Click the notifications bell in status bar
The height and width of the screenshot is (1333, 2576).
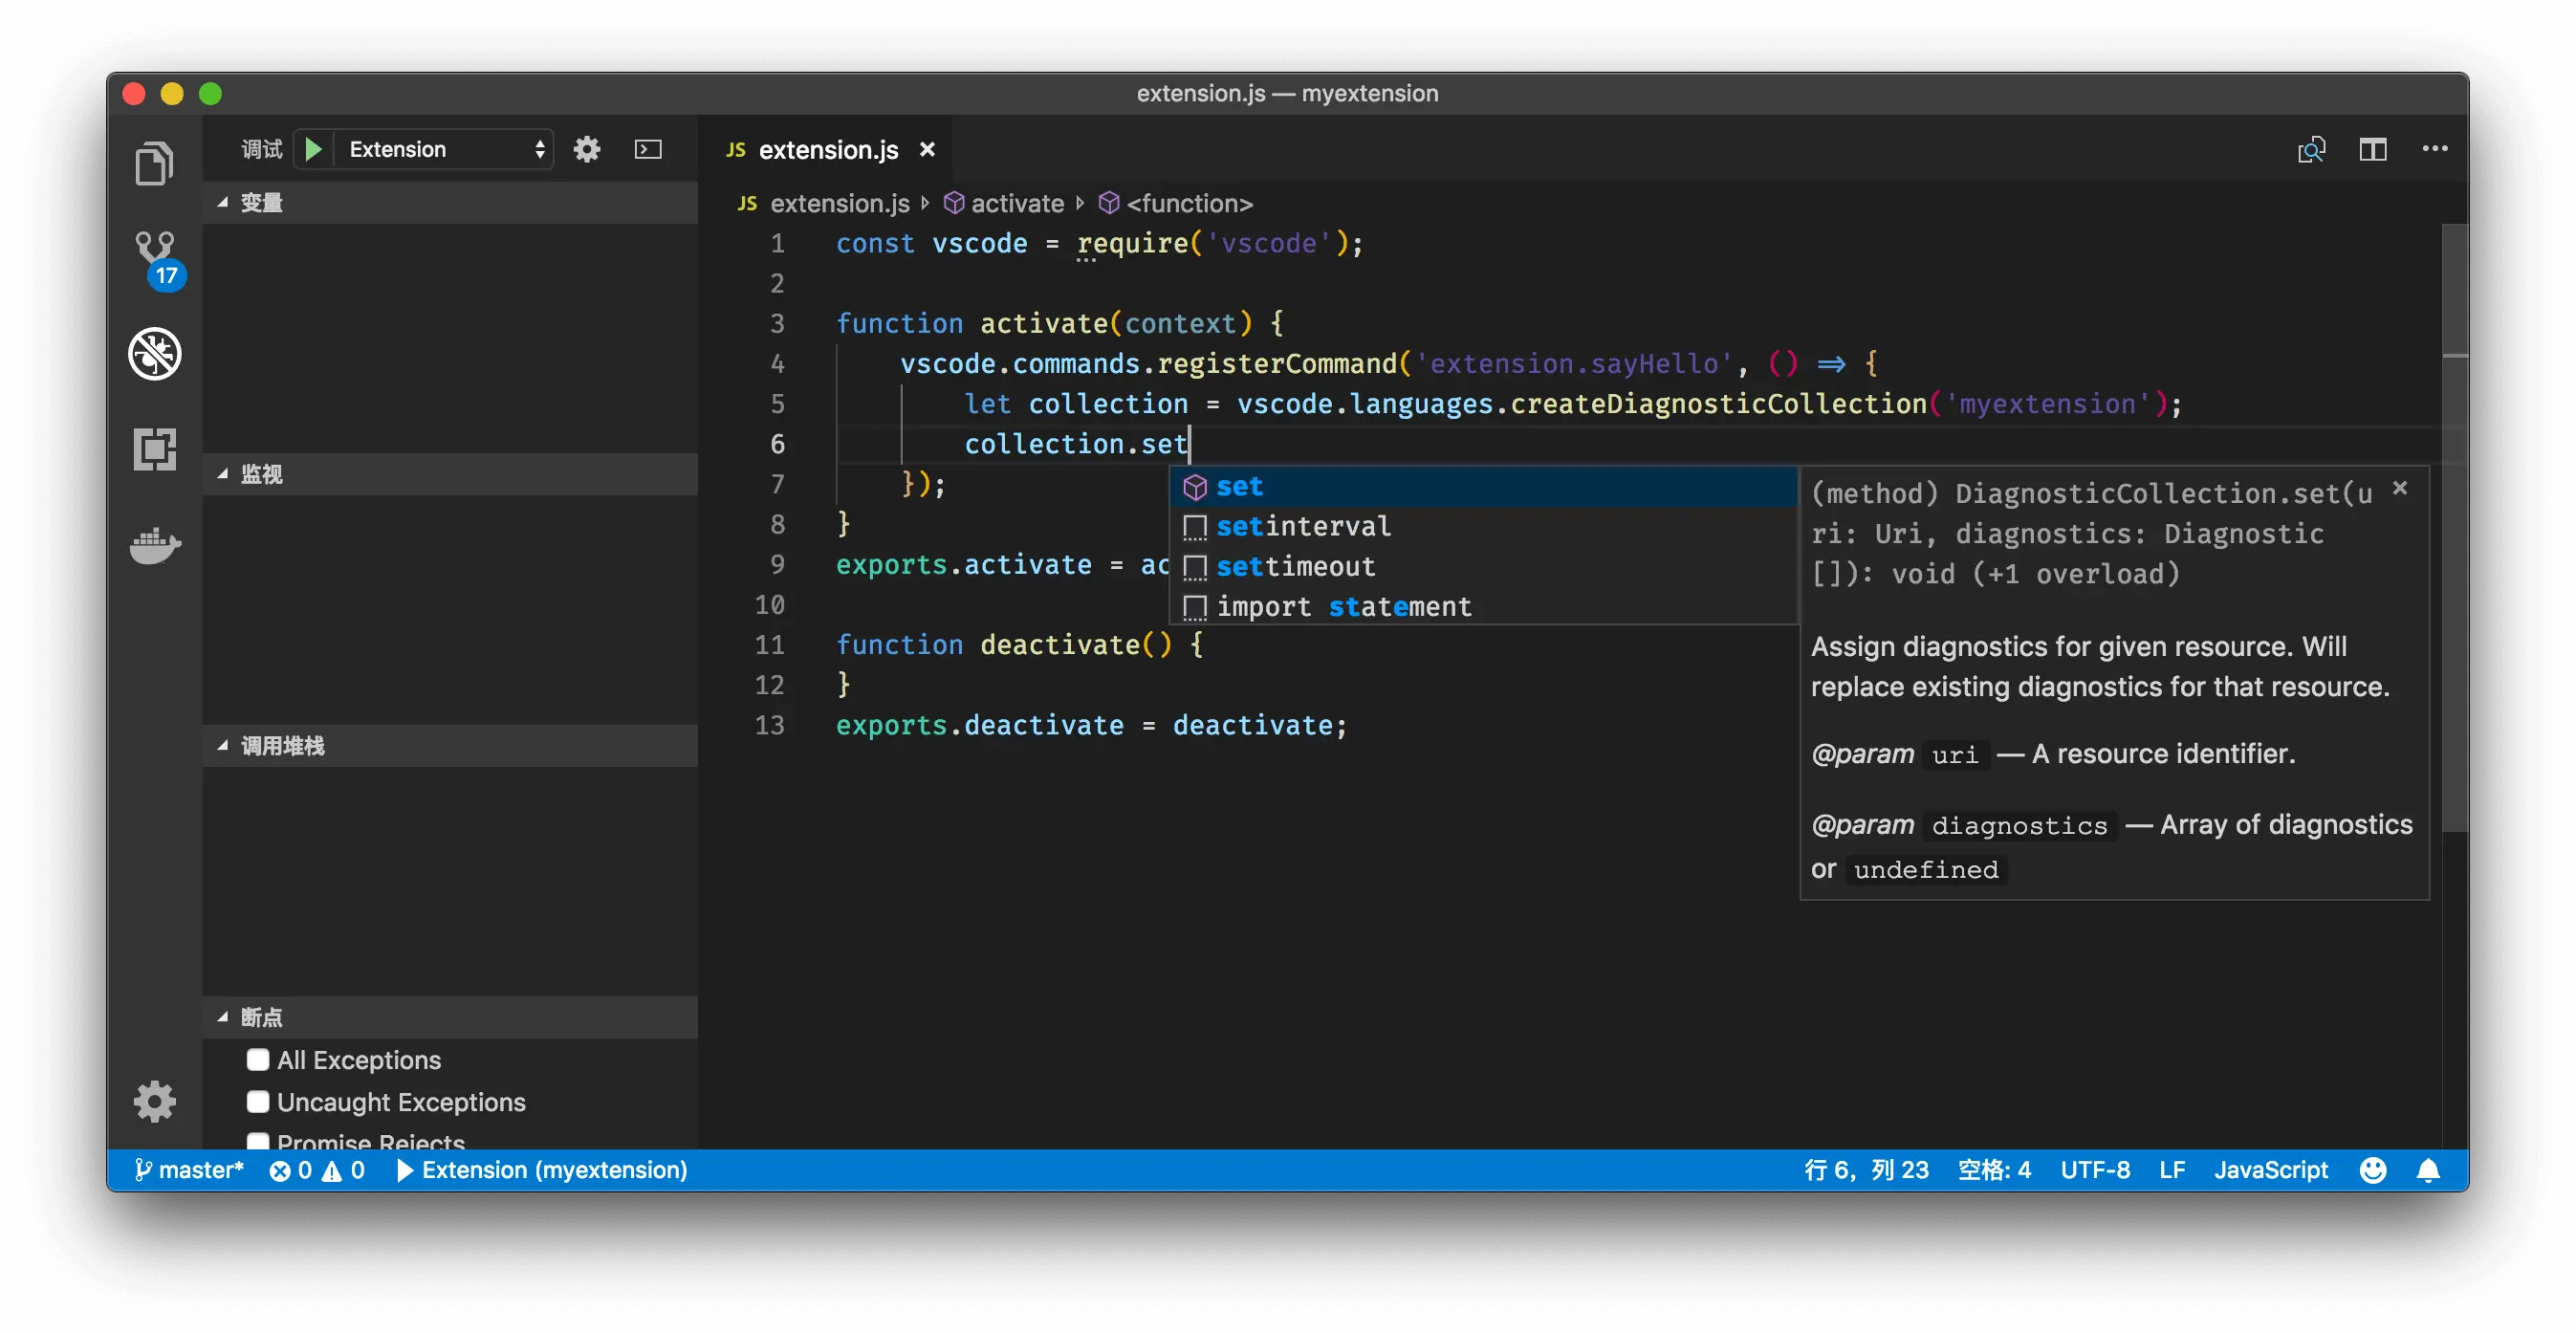coord(2428,1170)
